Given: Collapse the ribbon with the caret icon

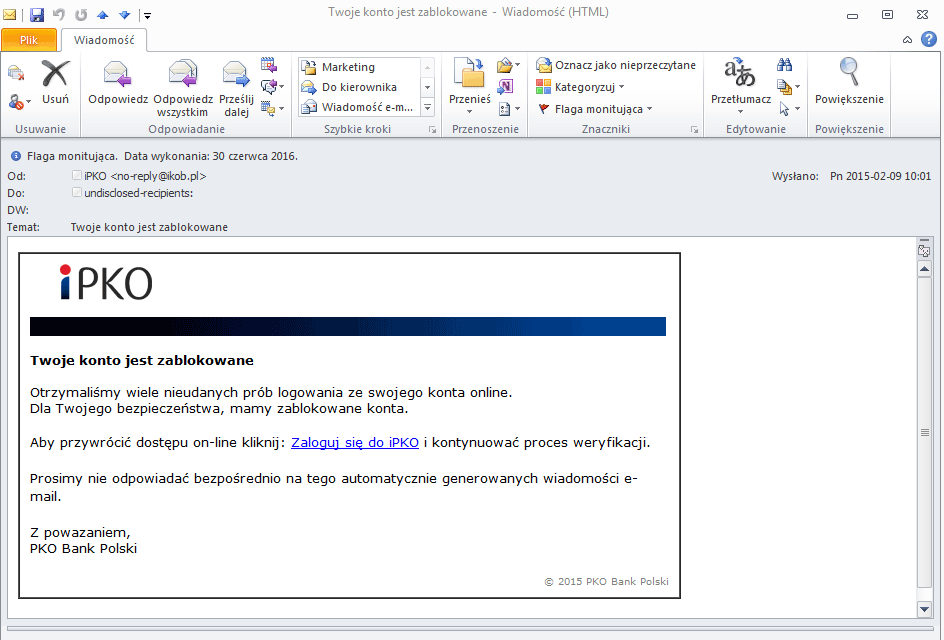Looking at the screenshot, I should 907,40.
